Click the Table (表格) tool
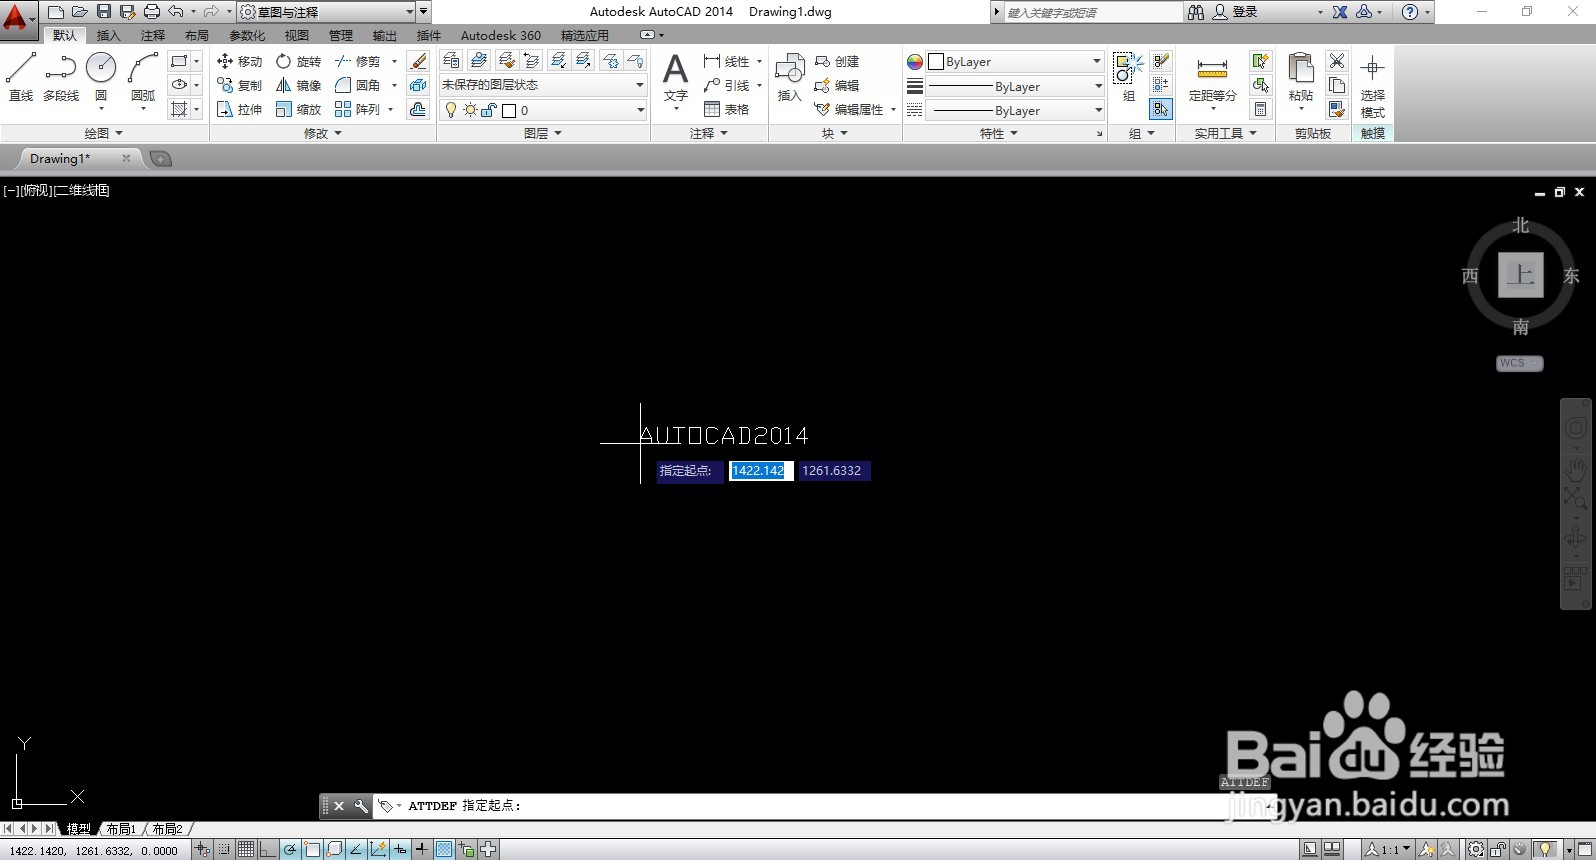 727,109
